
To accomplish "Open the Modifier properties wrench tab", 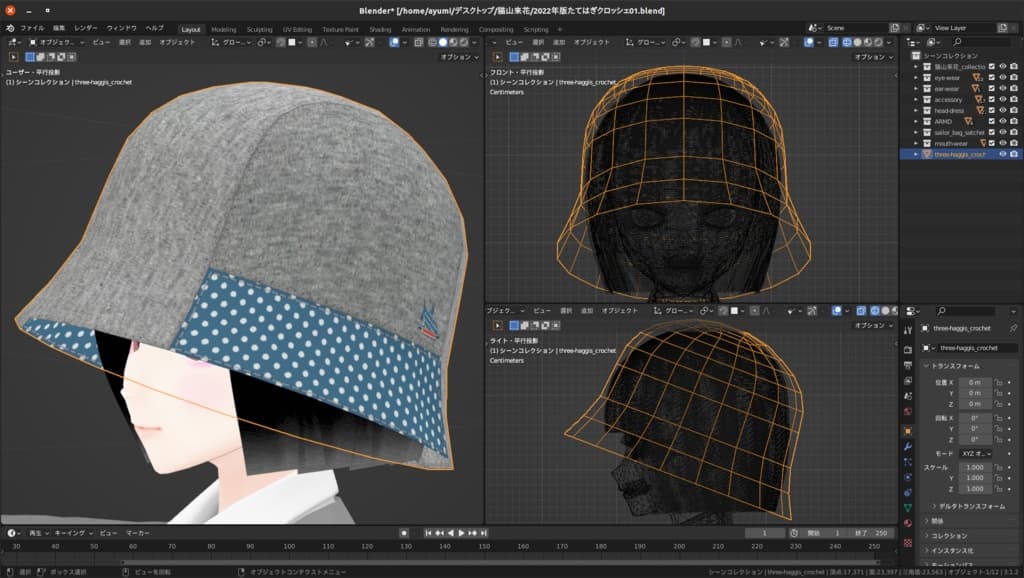I will coord(908,447).
